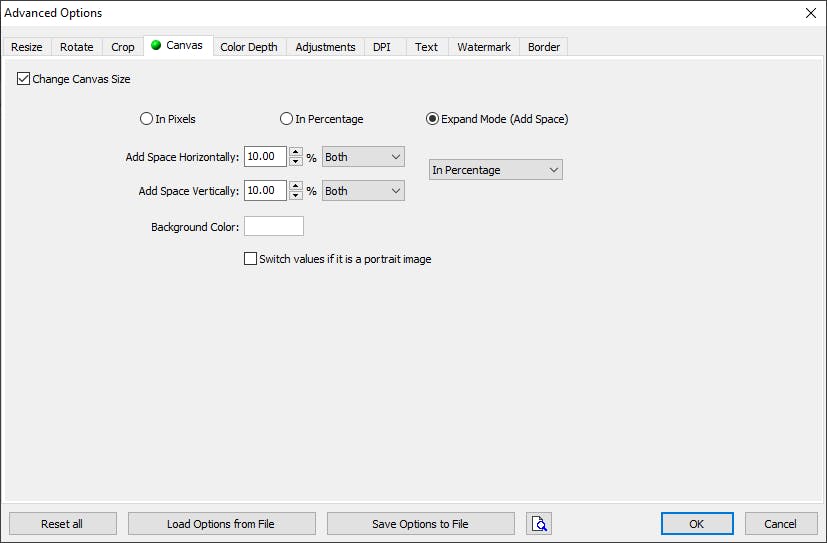The image size is (827, 543).
Task: Increase Add Space Horizontally with up arrow
Action: point(295,152)
